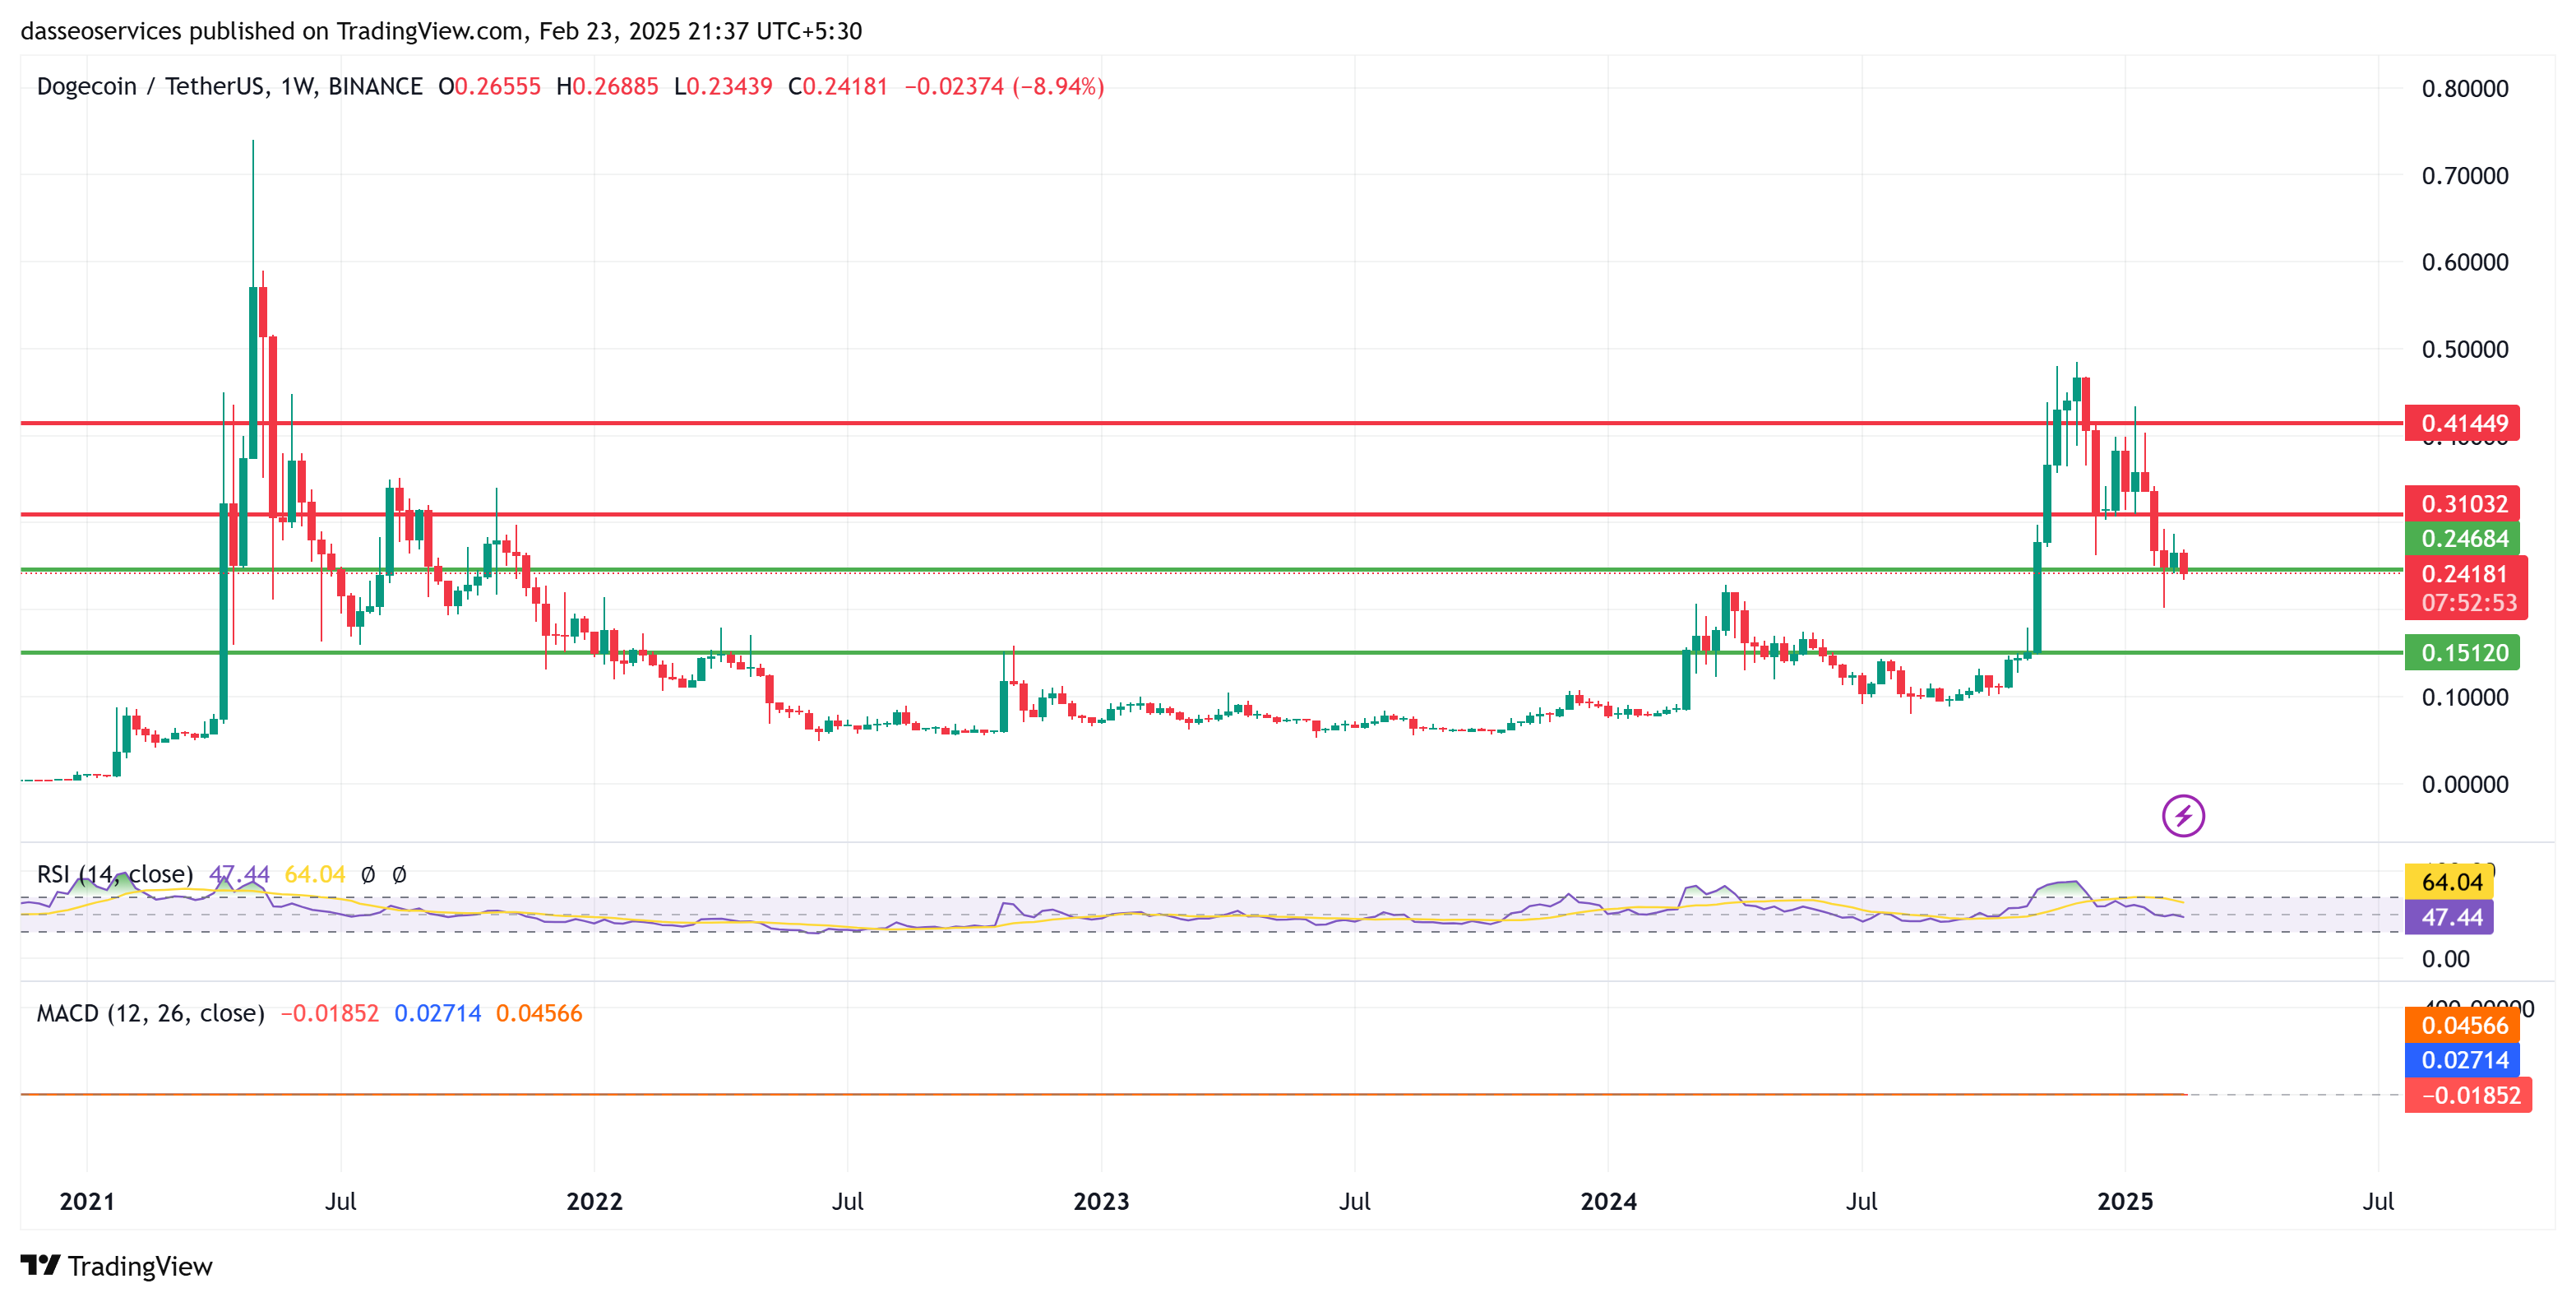Click the TradingView logo at bottom left
2576x1302 pixels.
(117, 1265)
